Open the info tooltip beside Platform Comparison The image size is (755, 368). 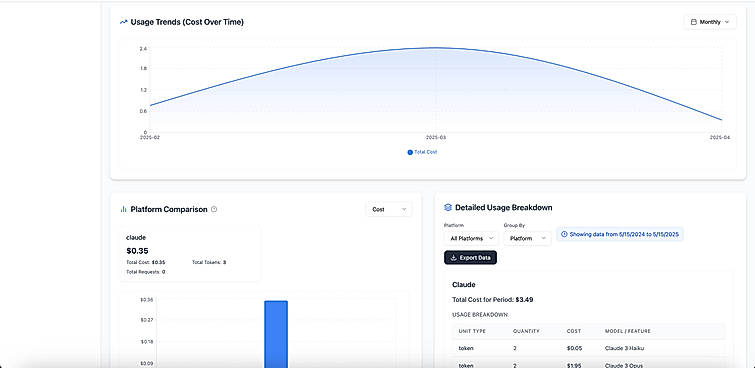214,210
